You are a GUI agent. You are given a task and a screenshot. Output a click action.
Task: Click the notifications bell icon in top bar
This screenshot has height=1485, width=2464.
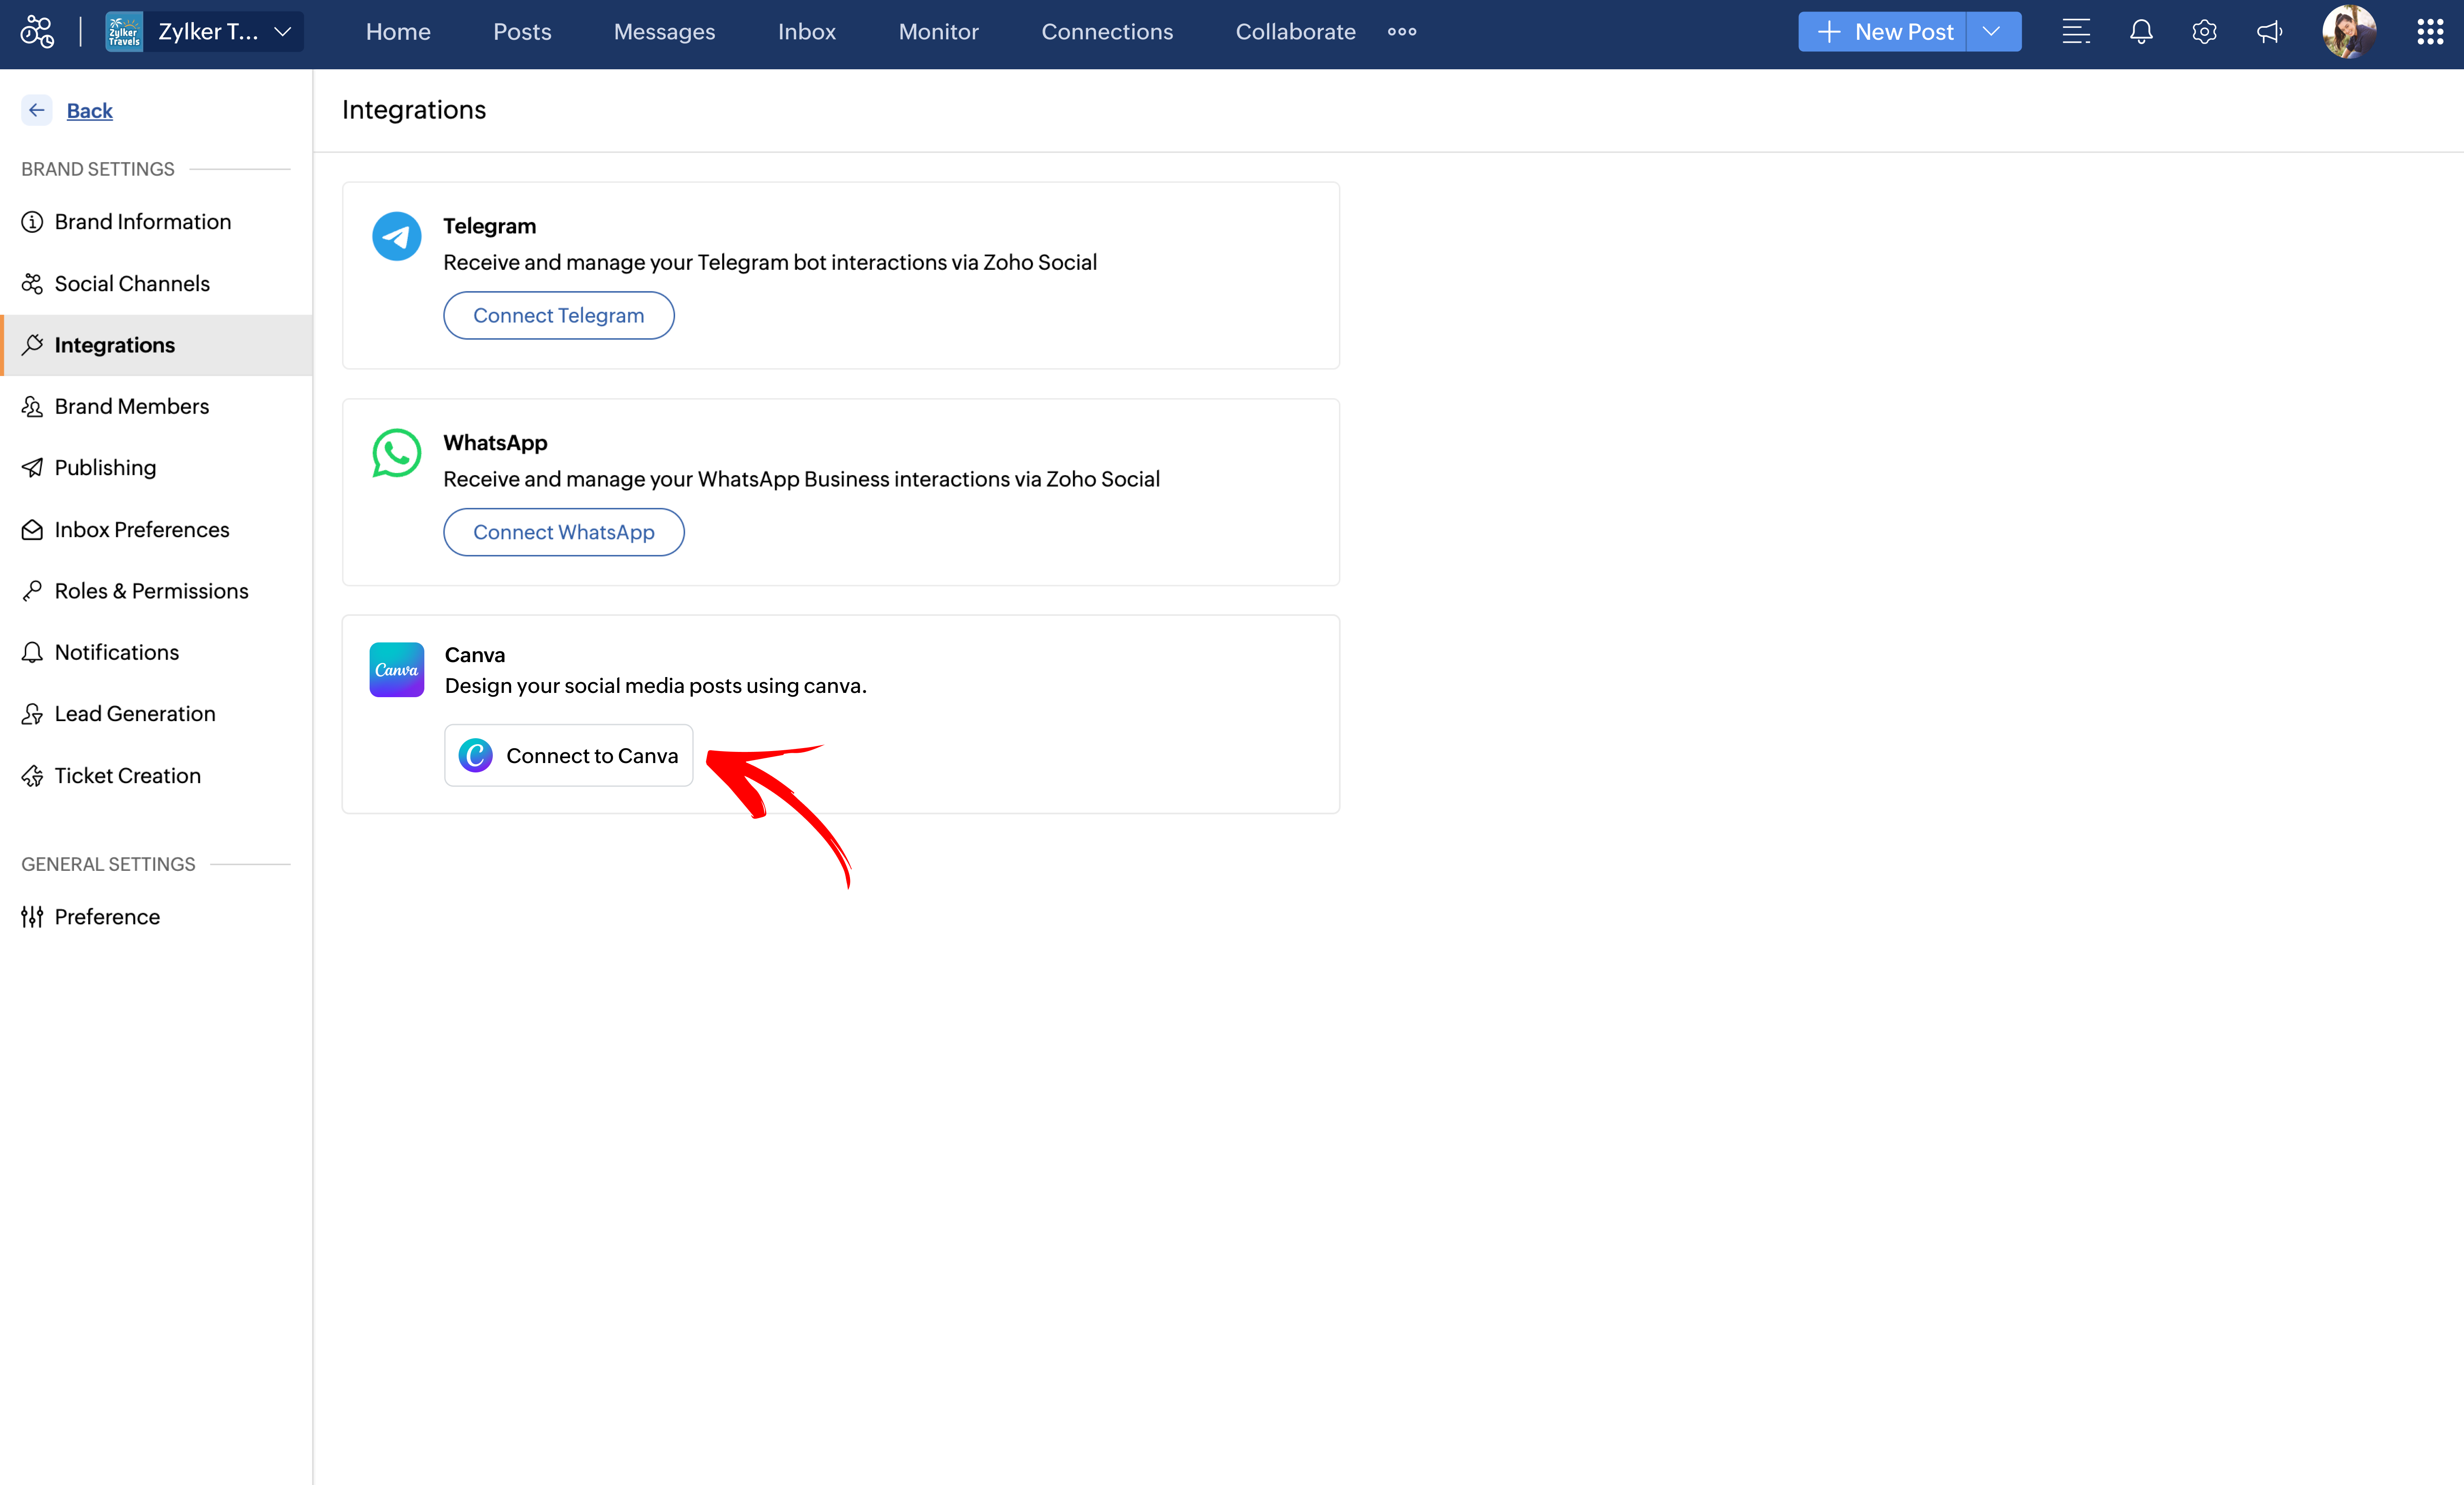tap(2140, 32)
